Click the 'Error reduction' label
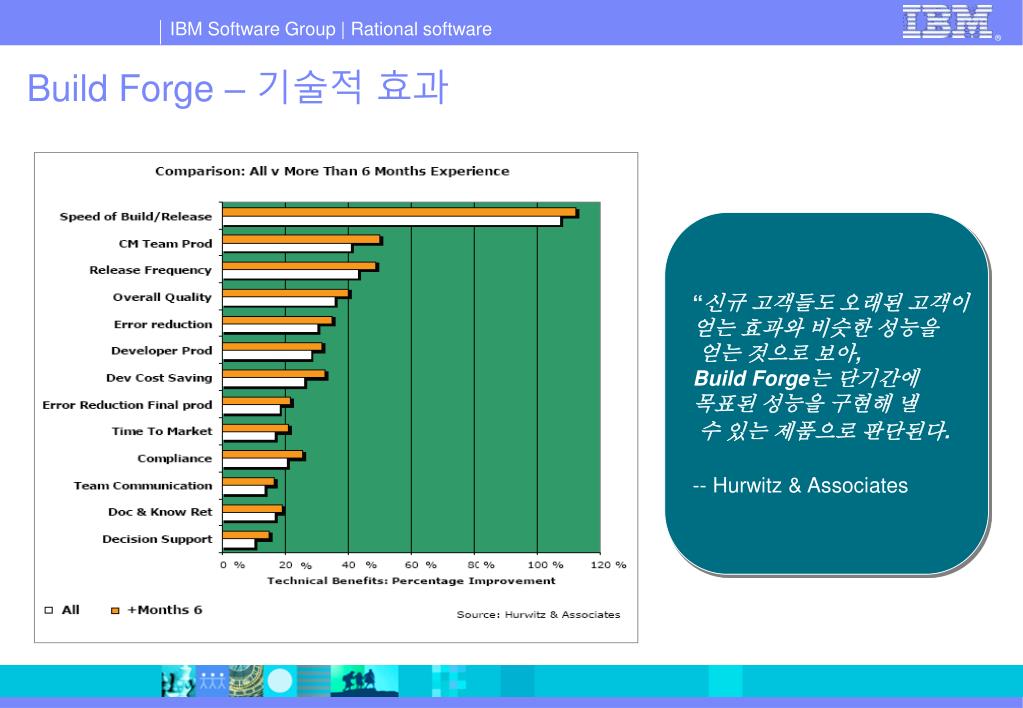1023x708 pixels. point(163,324)
